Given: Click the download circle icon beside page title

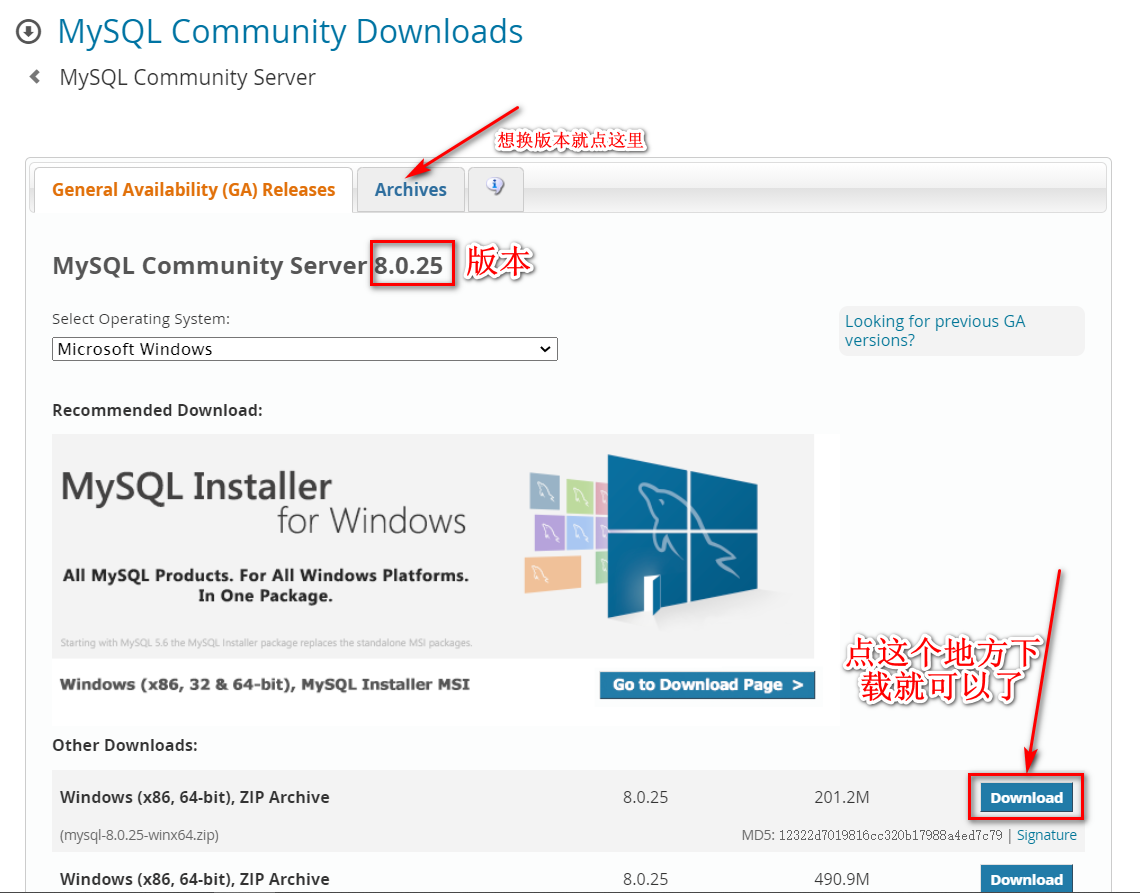Looking at the screenshot, I should [28, 32].
